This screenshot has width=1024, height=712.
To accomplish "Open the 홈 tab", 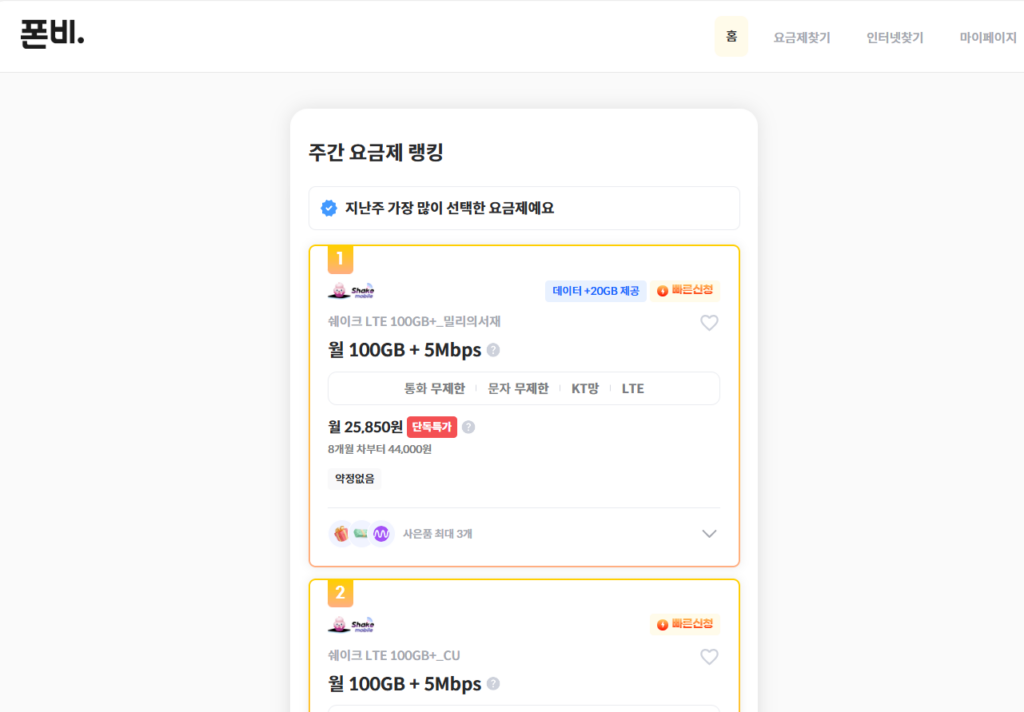I will tap(731, 36).
